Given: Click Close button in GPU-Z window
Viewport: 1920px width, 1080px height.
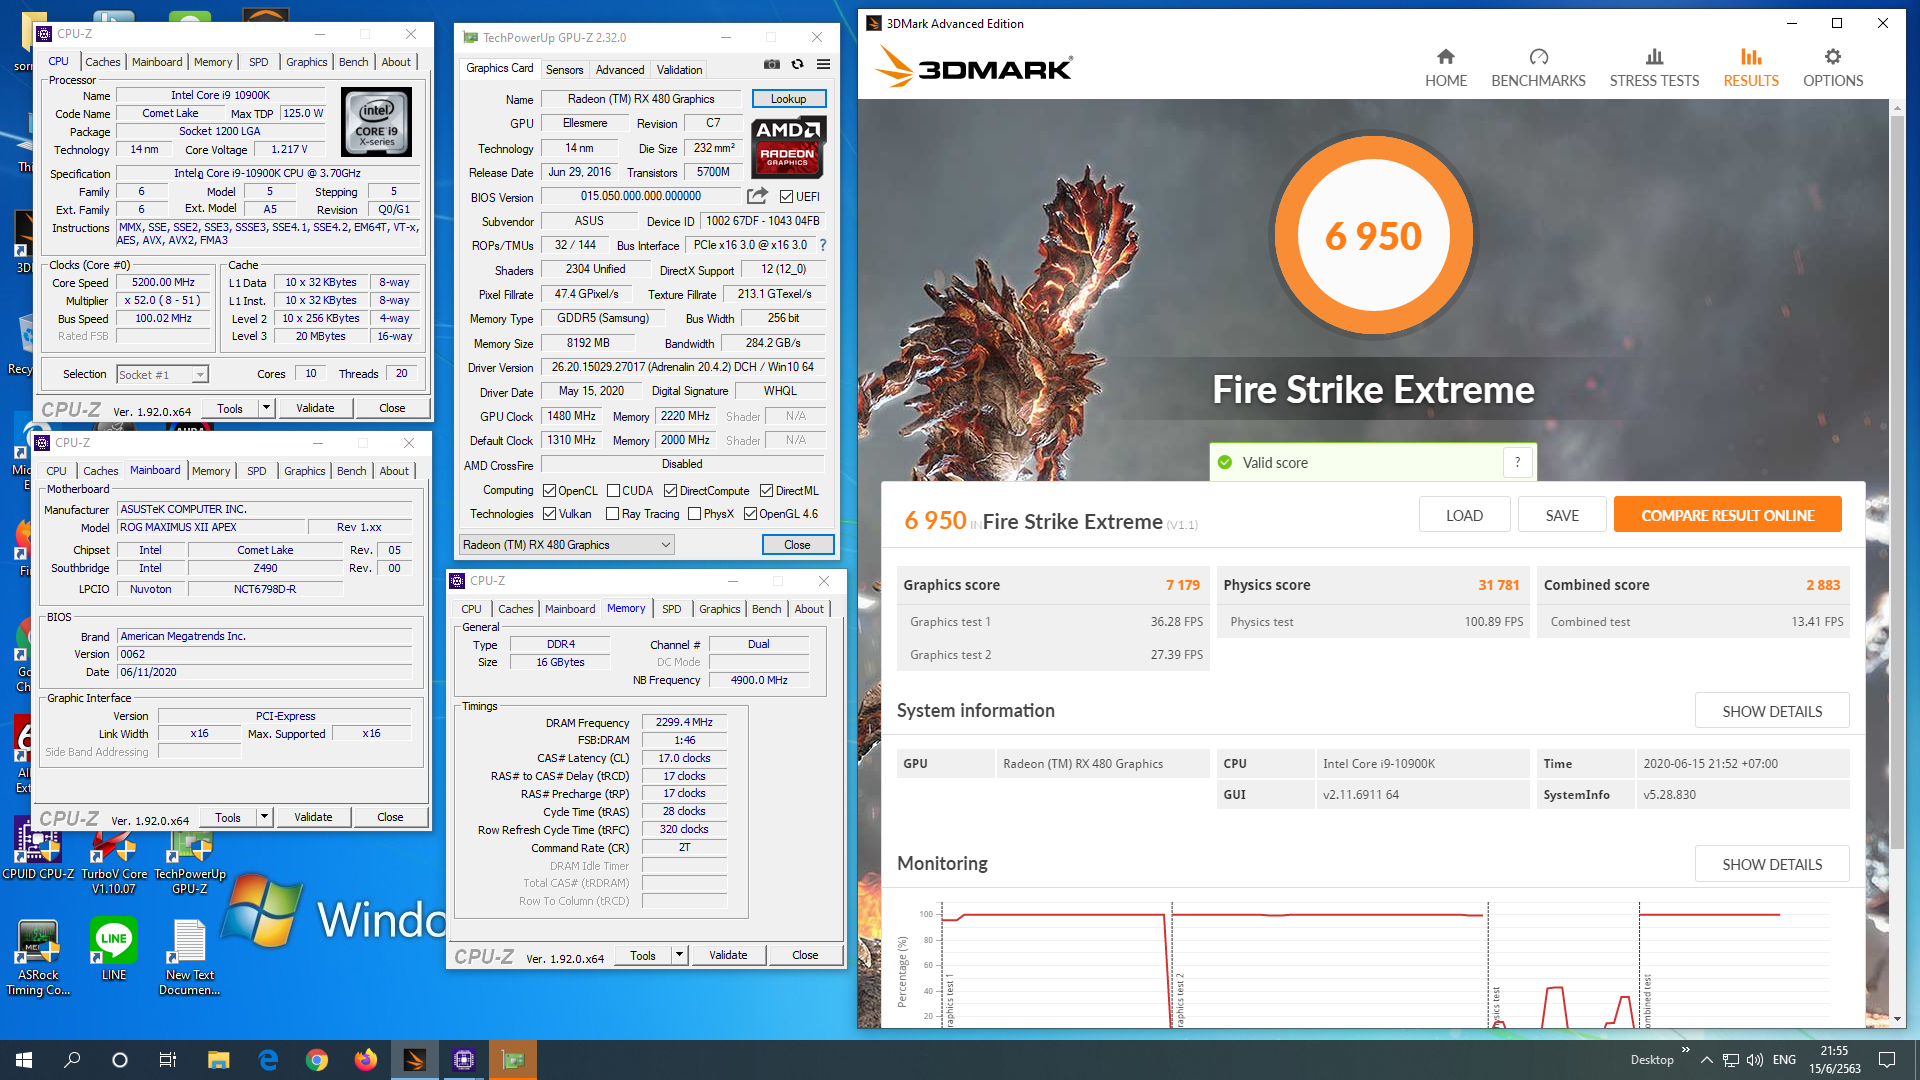Looking at the screenshot, I should pyautogui.click(x=797, y=545).
